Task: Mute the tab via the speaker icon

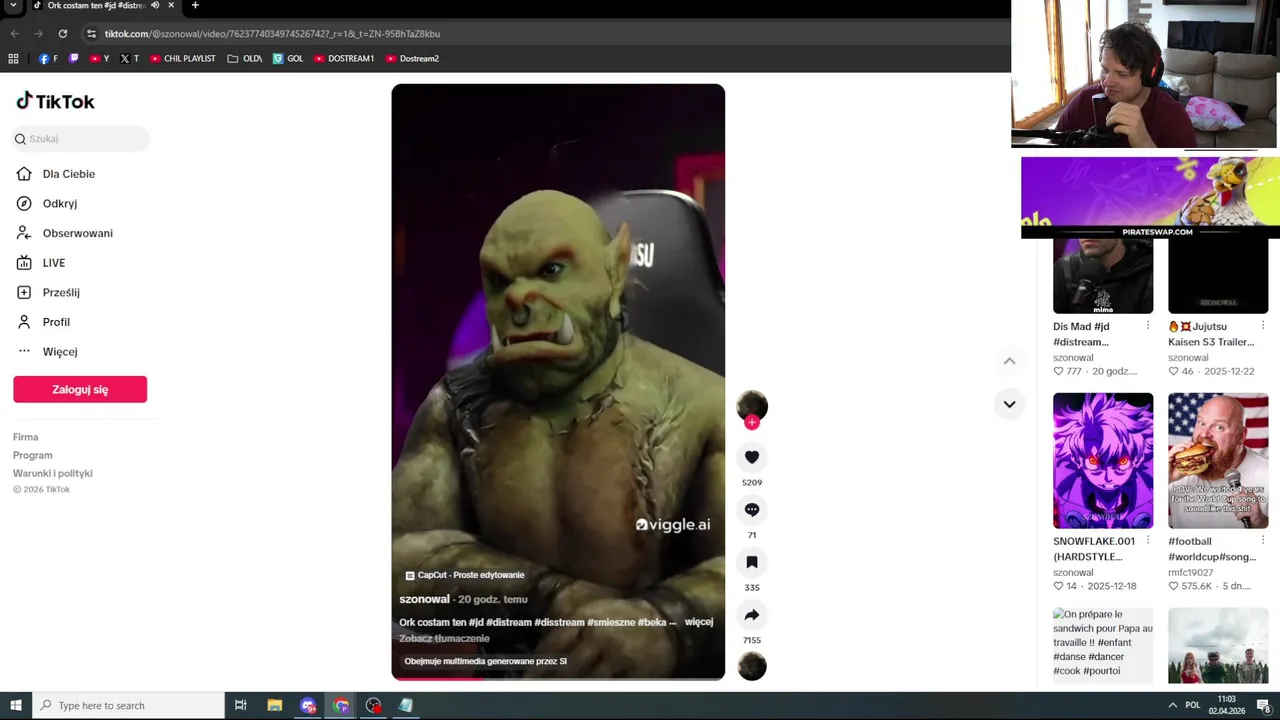Action: (155, 5)
